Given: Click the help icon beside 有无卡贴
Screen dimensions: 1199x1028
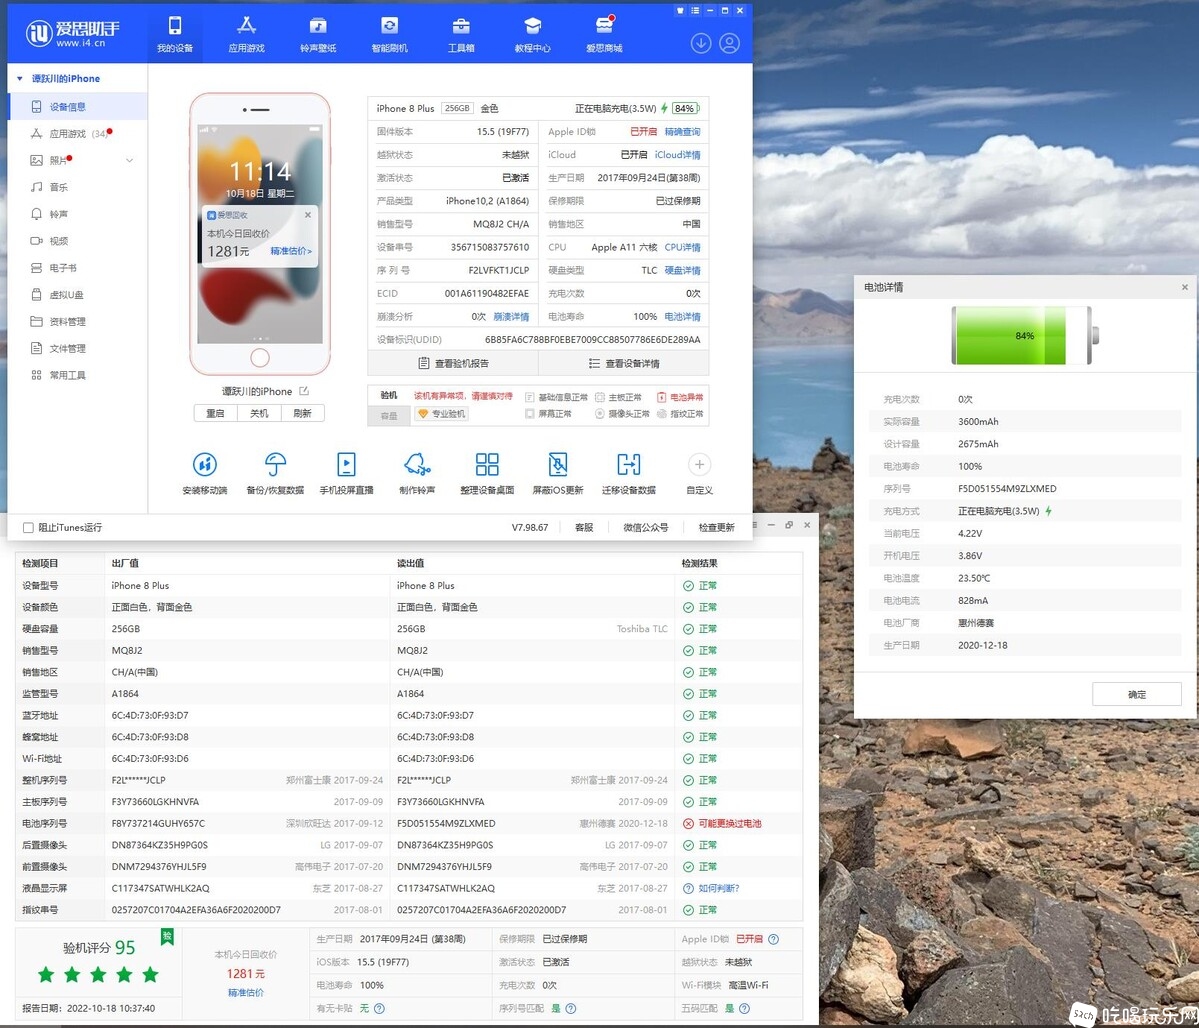Looking at the screenshot, I should click(379, 1008).
